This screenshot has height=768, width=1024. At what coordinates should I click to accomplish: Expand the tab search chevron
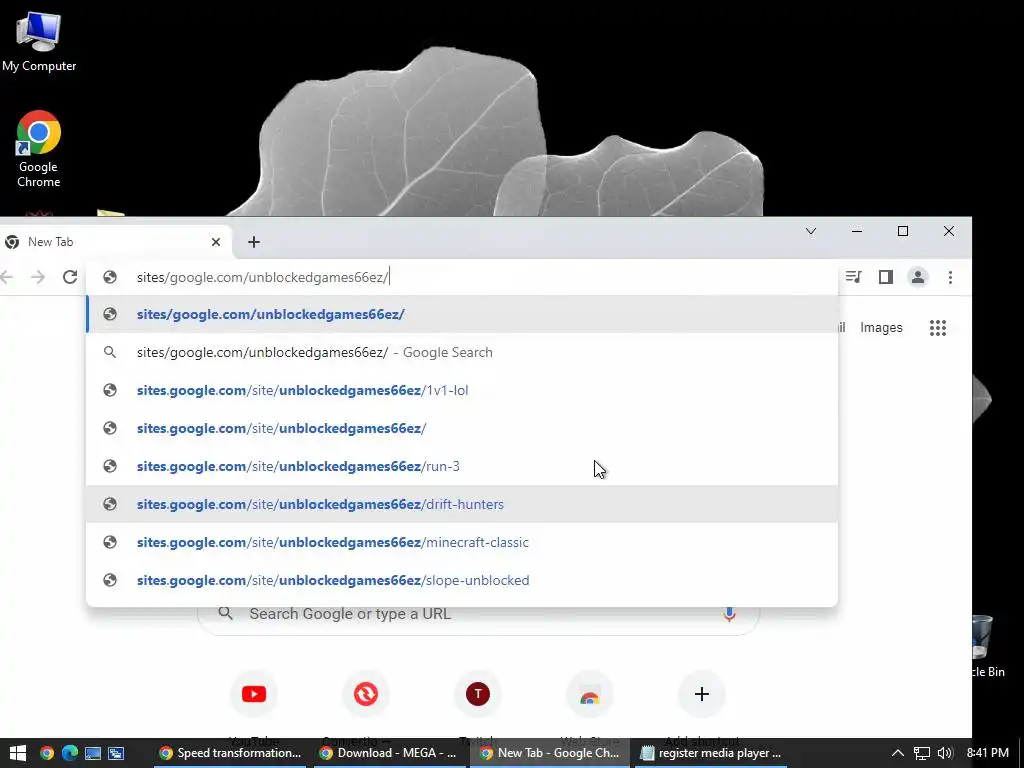click(x=811, y=231)
